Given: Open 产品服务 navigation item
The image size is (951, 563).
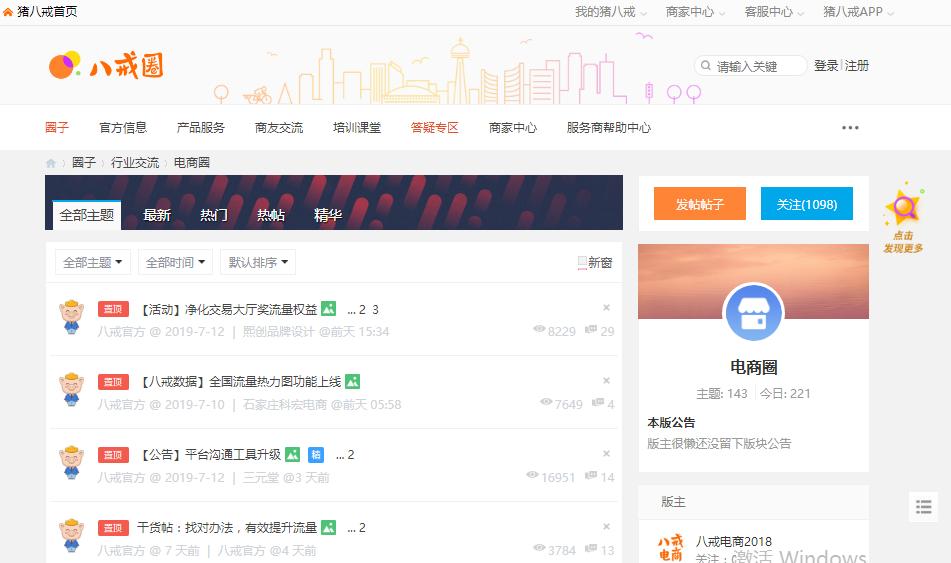Looking at the screenshot, I should (x=201, y=127).
